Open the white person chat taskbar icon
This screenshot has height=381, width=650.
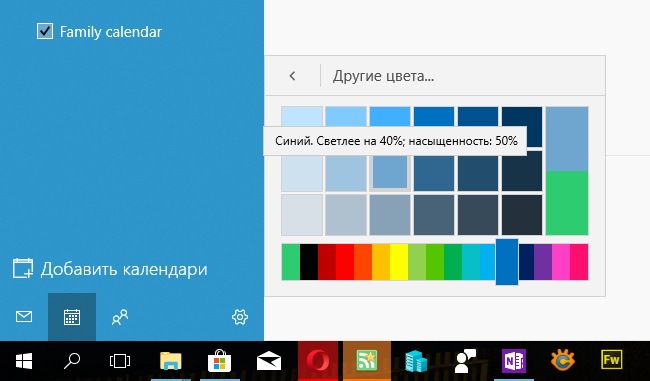coord(465,361)
